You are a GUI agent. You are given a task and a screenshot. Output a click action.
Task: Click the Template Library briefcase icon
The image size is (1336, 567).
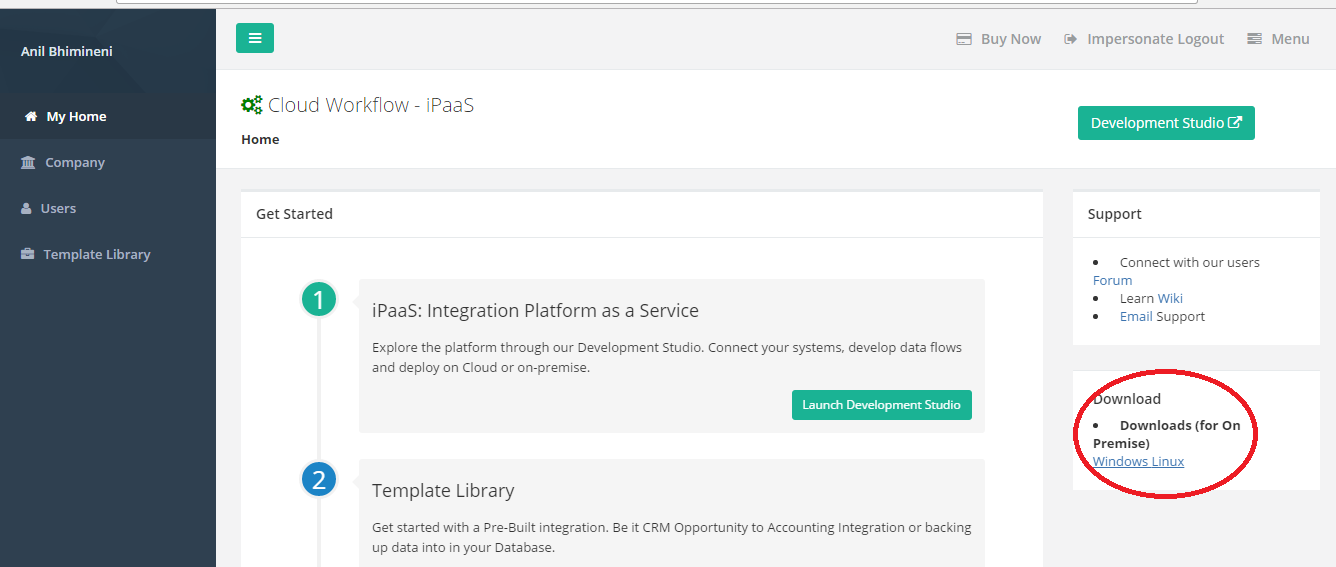point(28,254)
